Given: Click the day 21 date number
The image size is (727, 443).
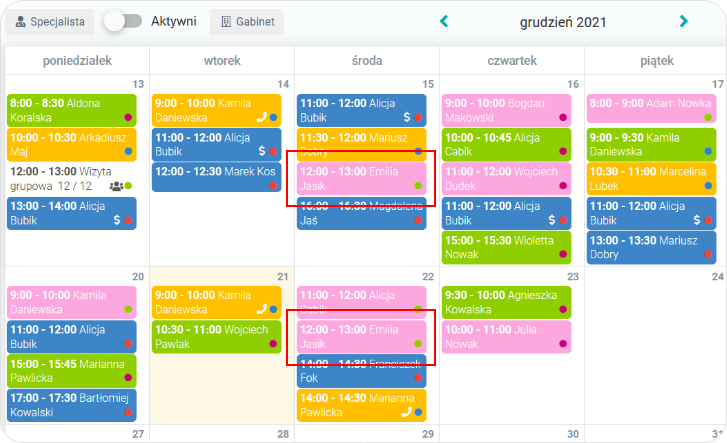Looking at the screenshot, I should [282, 276].
